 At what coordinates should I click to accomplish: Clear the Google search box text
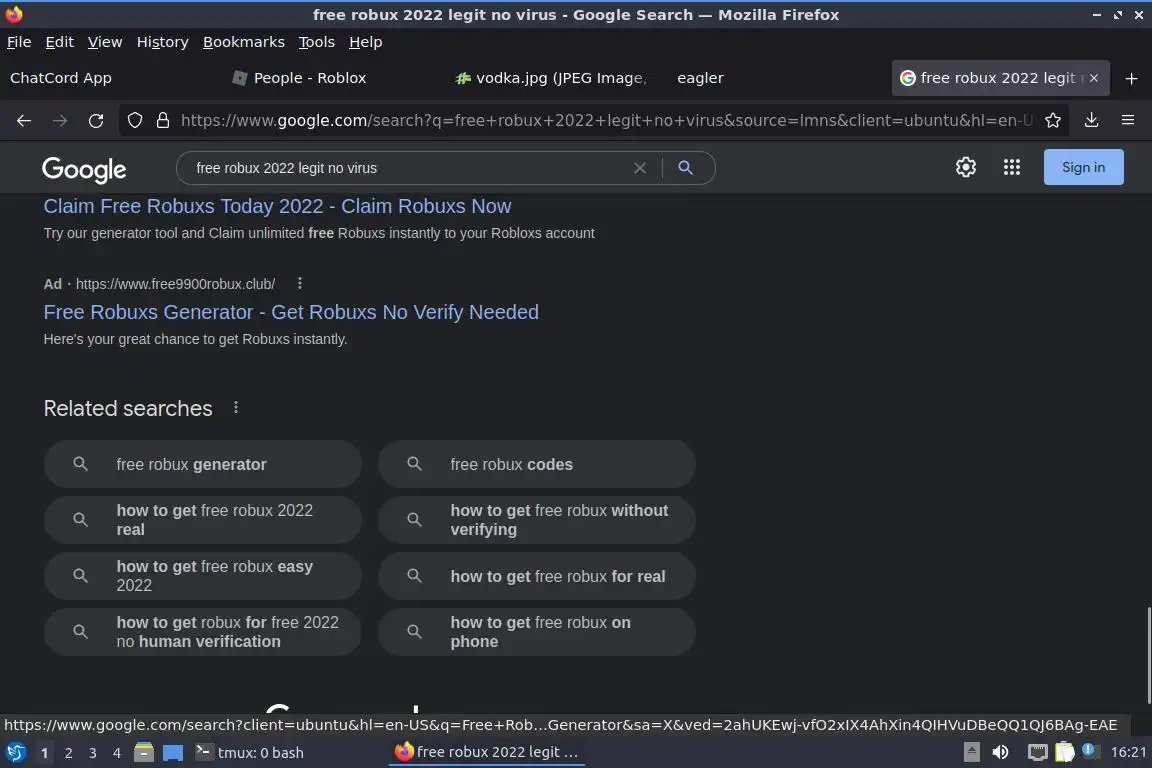pyautogui.click(x=640, y=168)
